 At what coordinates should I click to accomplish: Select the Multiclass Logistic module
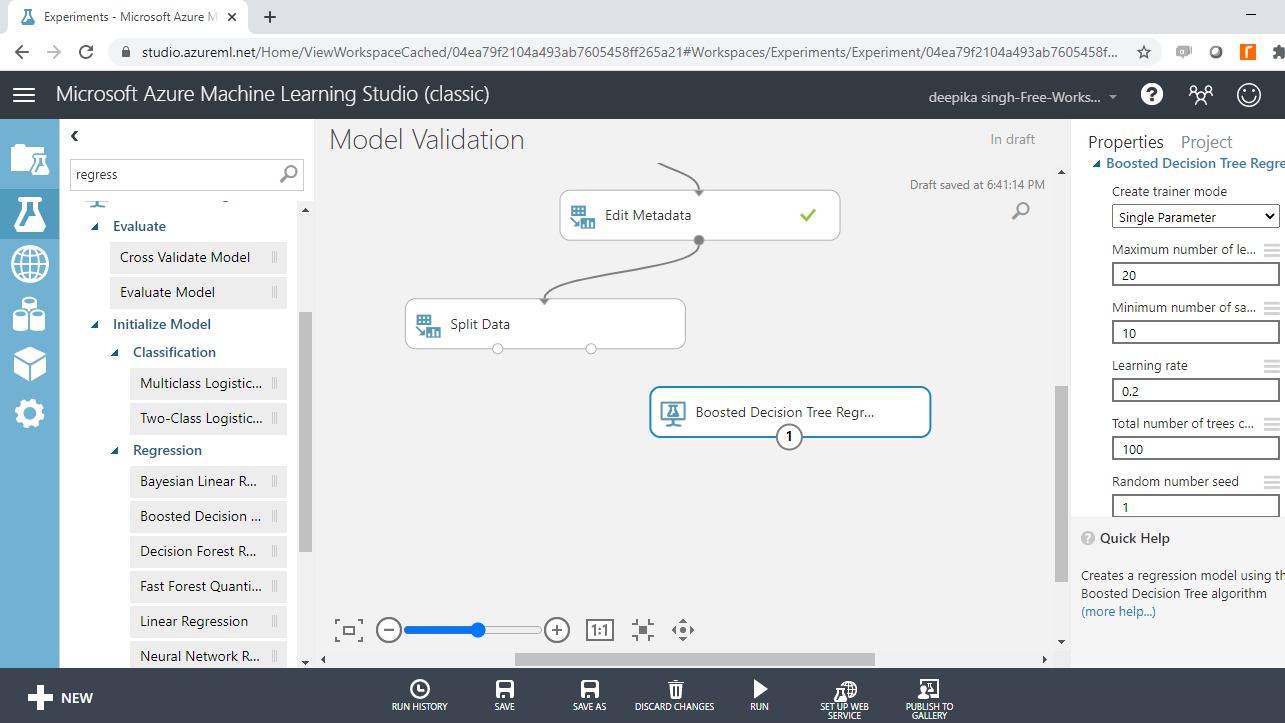208,384
